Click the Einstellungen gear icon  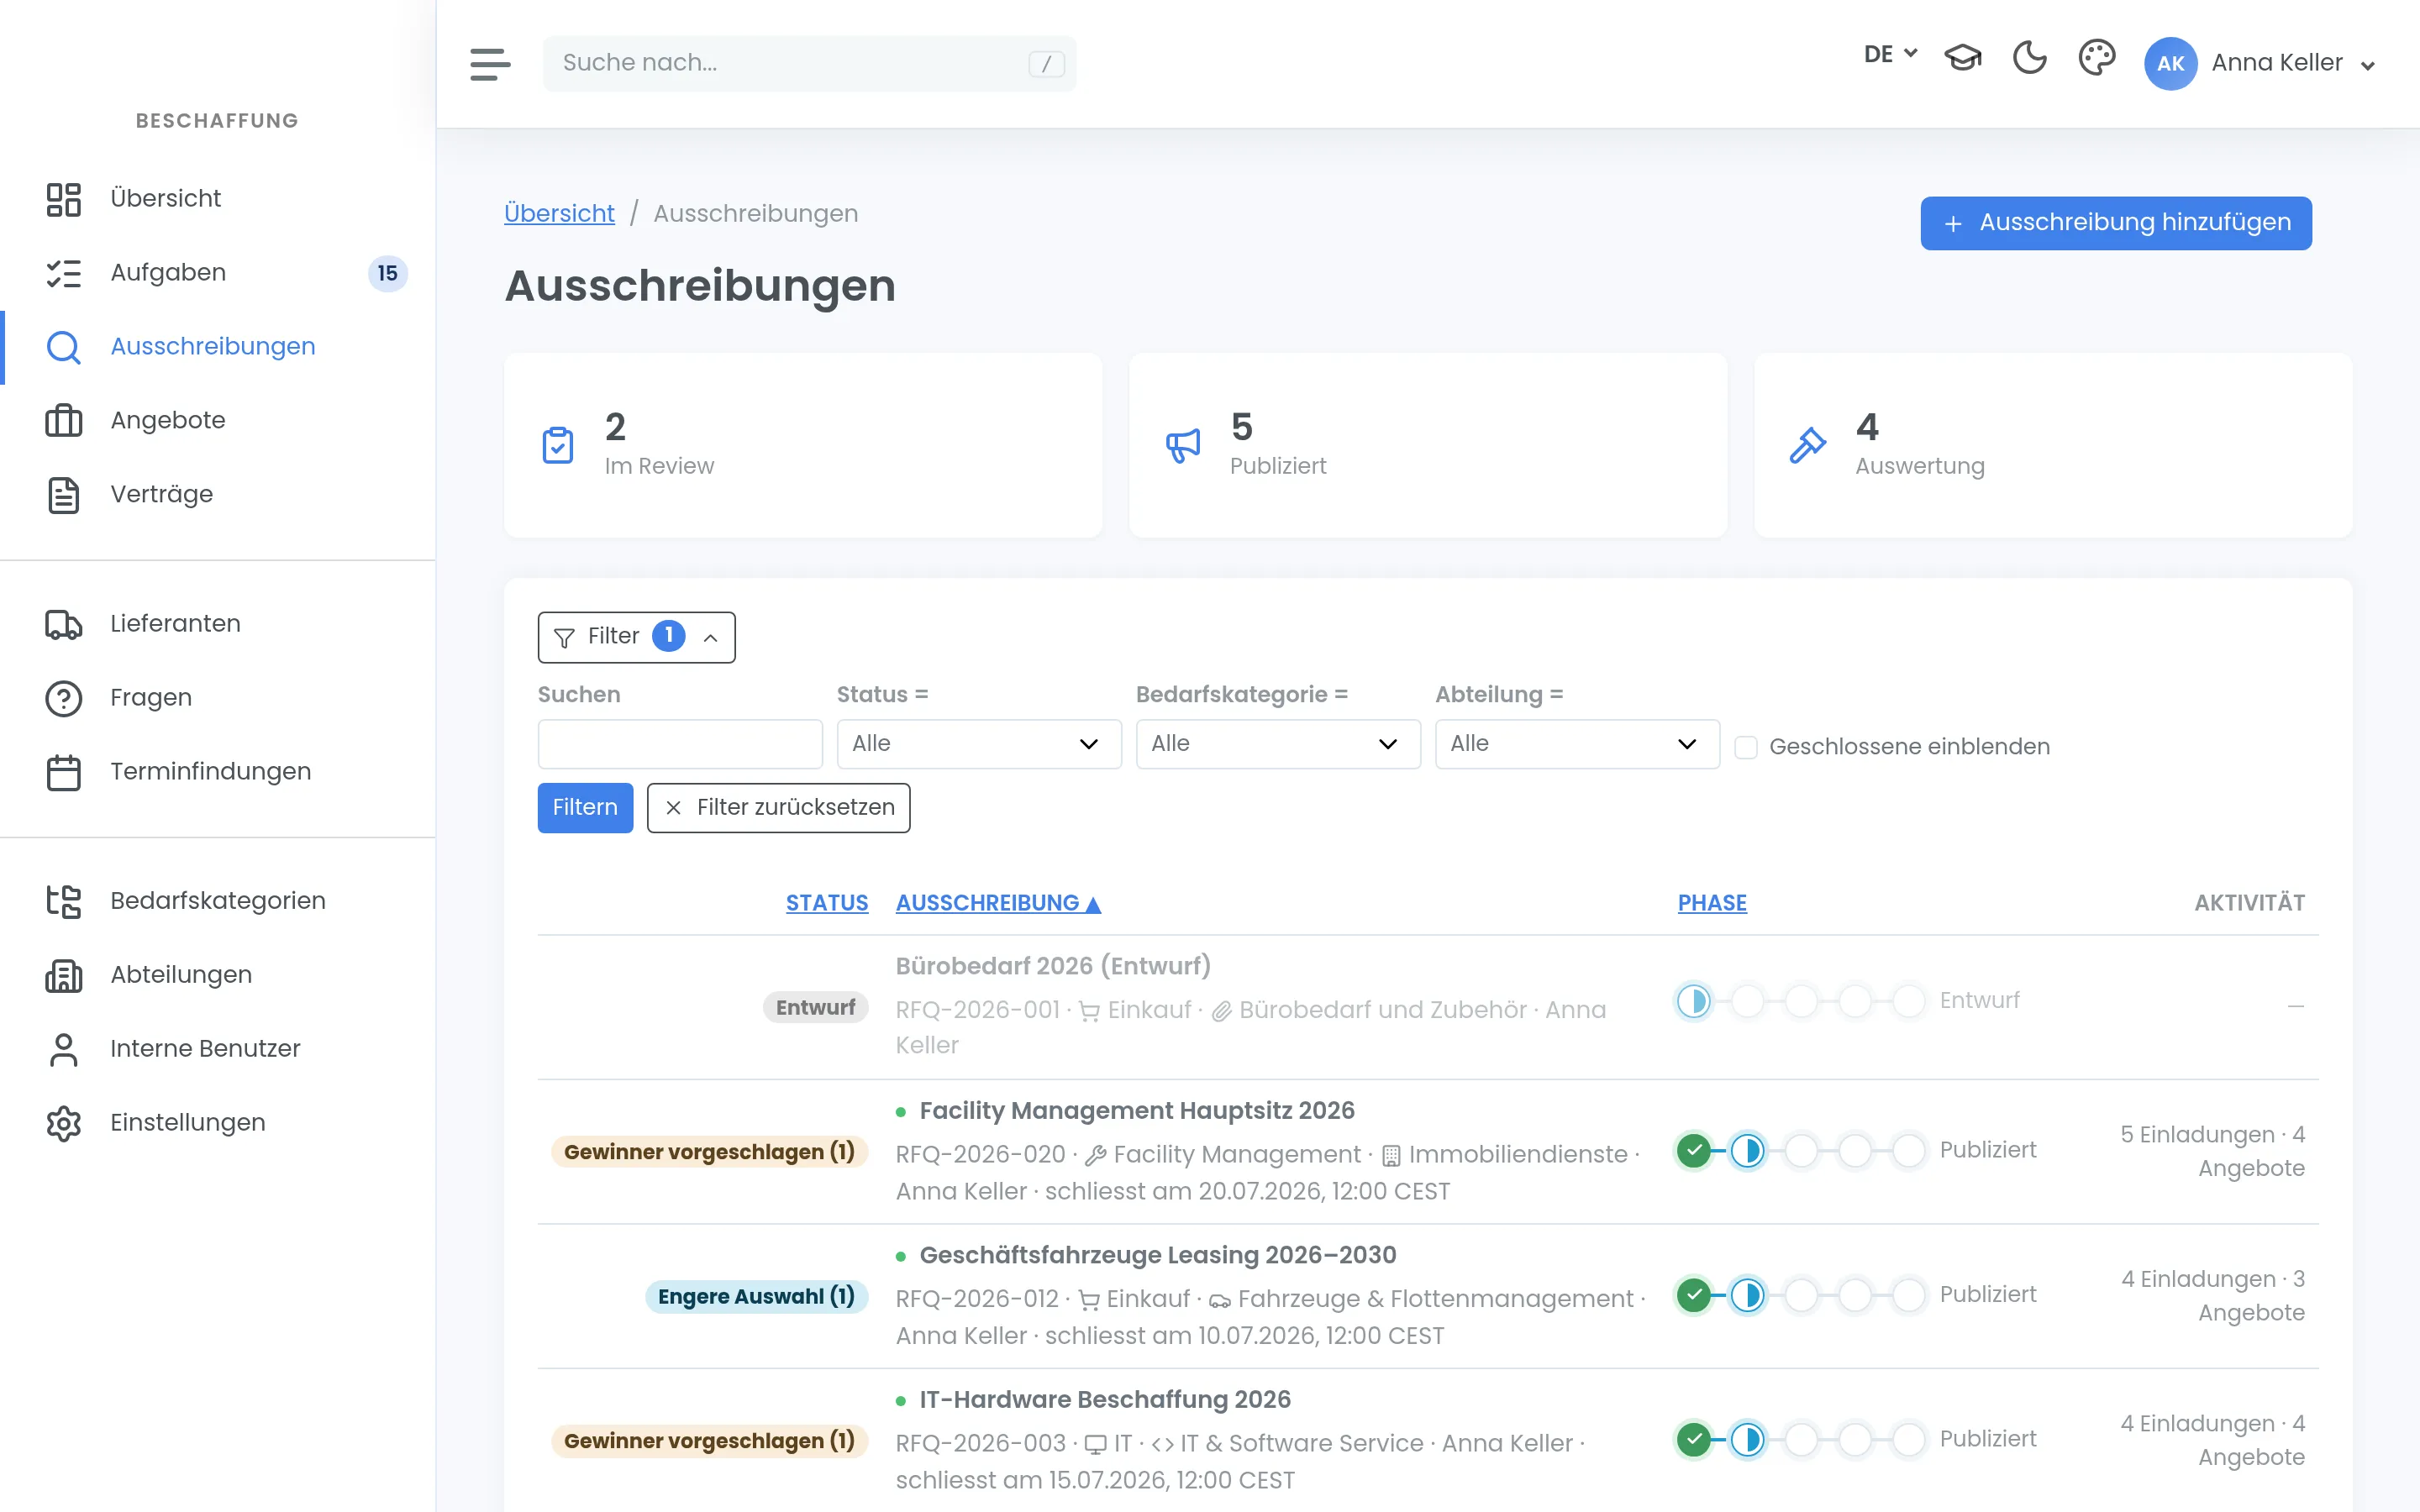click(64, 1123)
